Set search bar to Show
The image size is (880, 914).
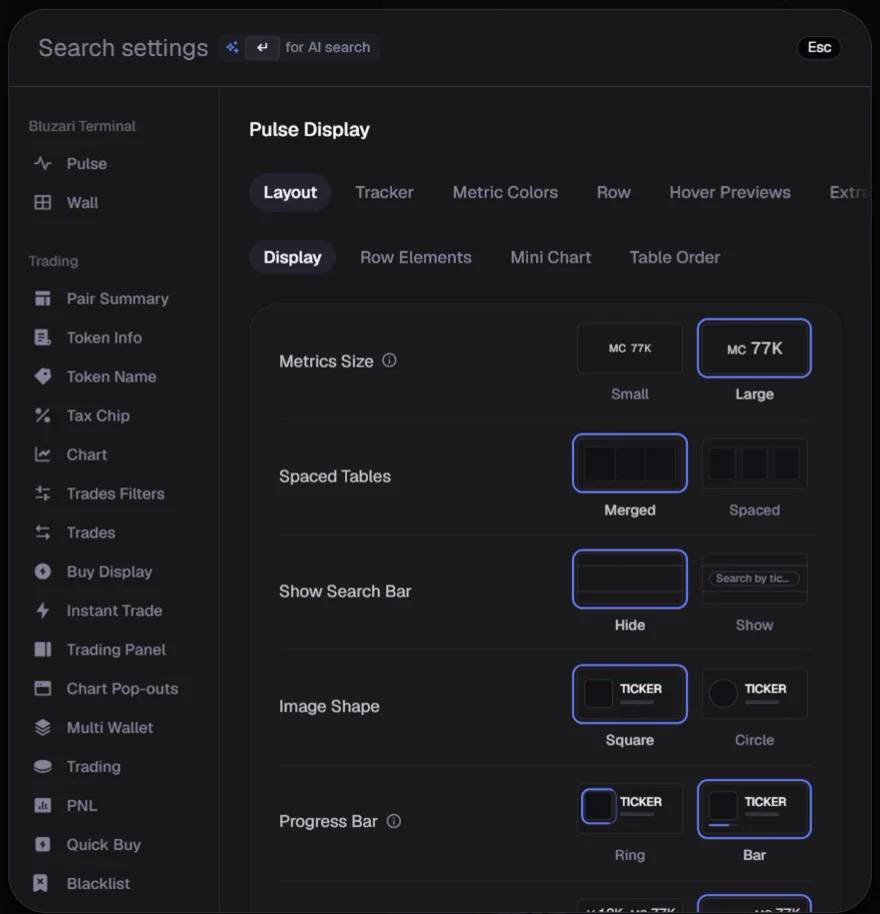click(754, 579)
